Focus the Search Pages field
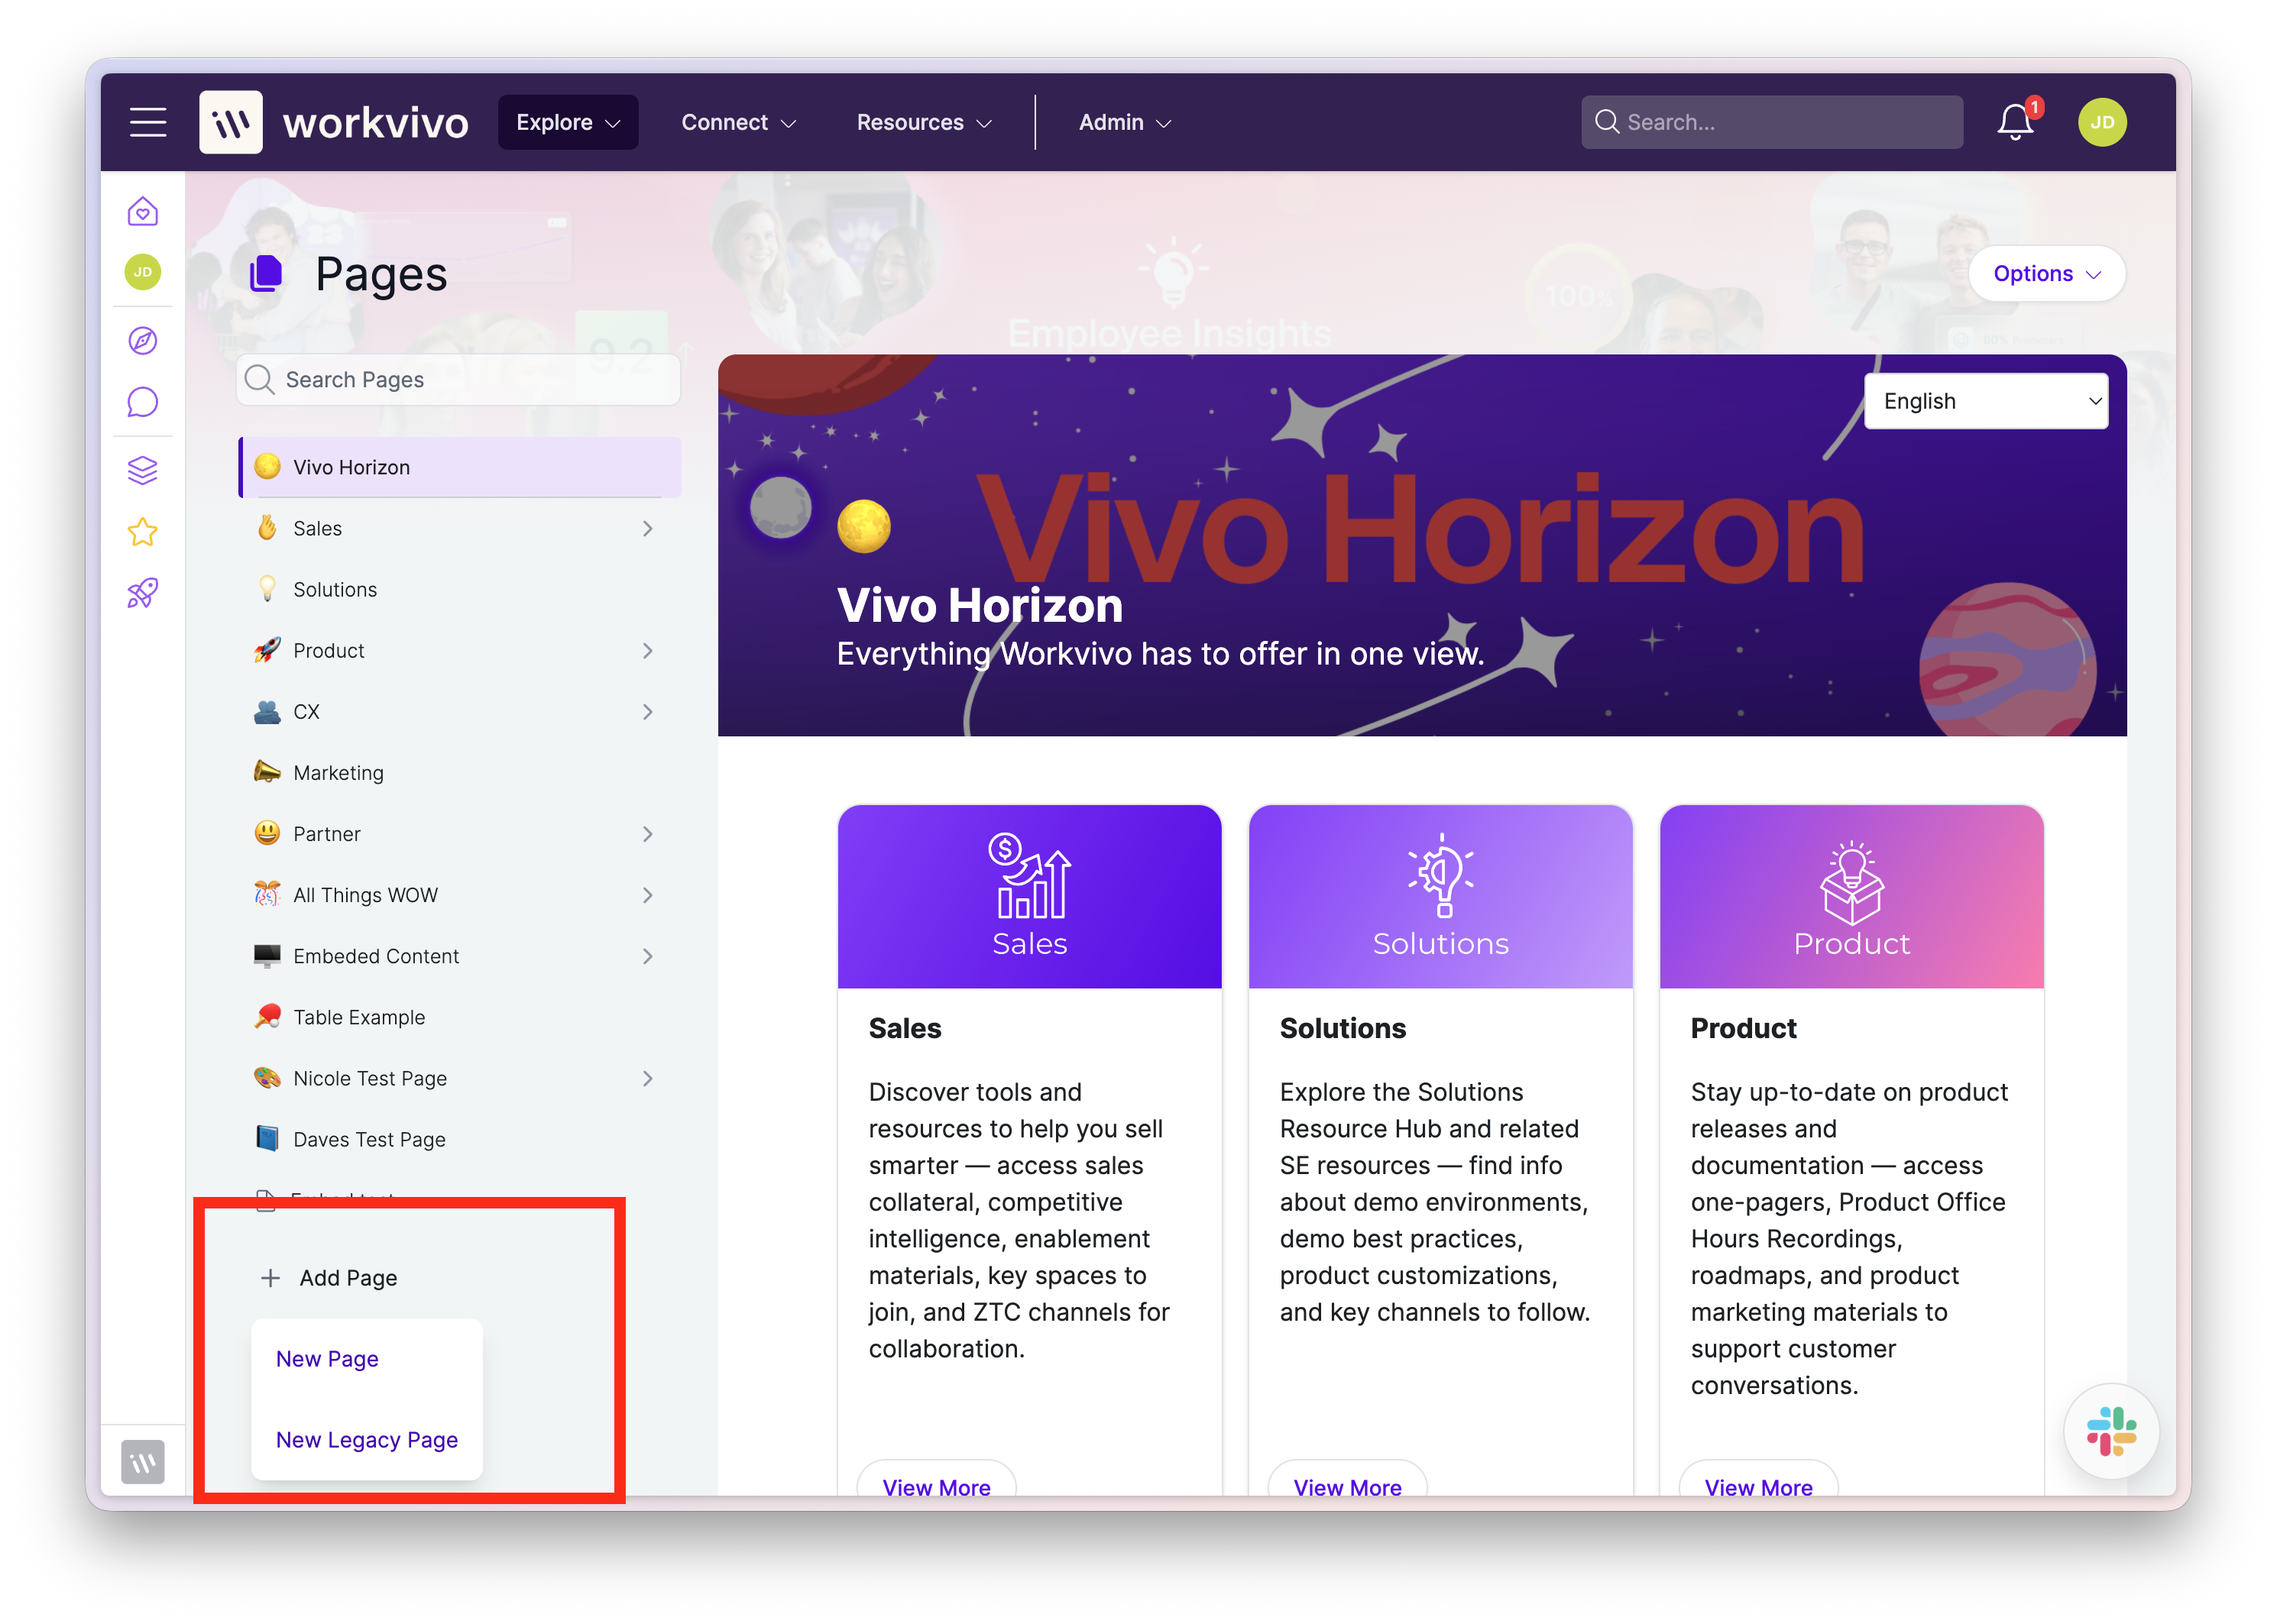The image size is (2277, 1624). [459, 379]
